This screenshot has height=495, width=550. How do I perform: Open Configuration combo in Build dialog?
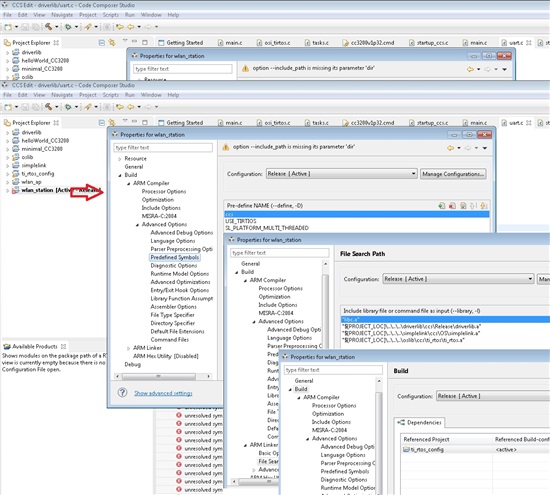click(493, 396)
